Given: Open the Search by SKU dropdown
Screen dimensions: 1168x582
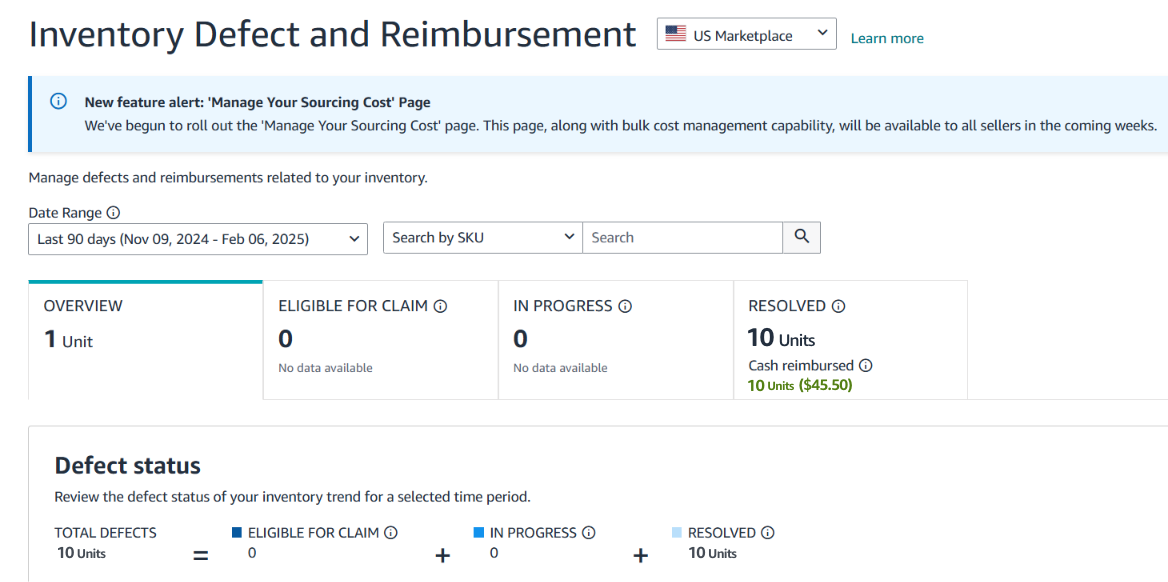Looking at the screenshot, I should click(x=568, y=237).
